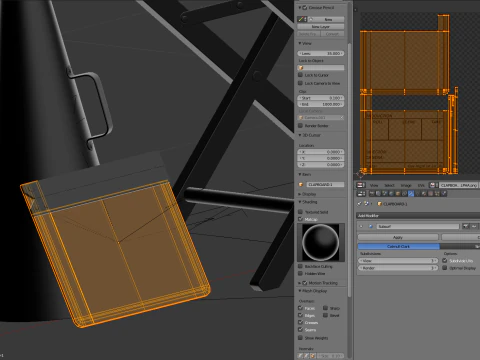Open the Image menu in UV editor
This screenshot has width=480, height=360.
[406, 185]
